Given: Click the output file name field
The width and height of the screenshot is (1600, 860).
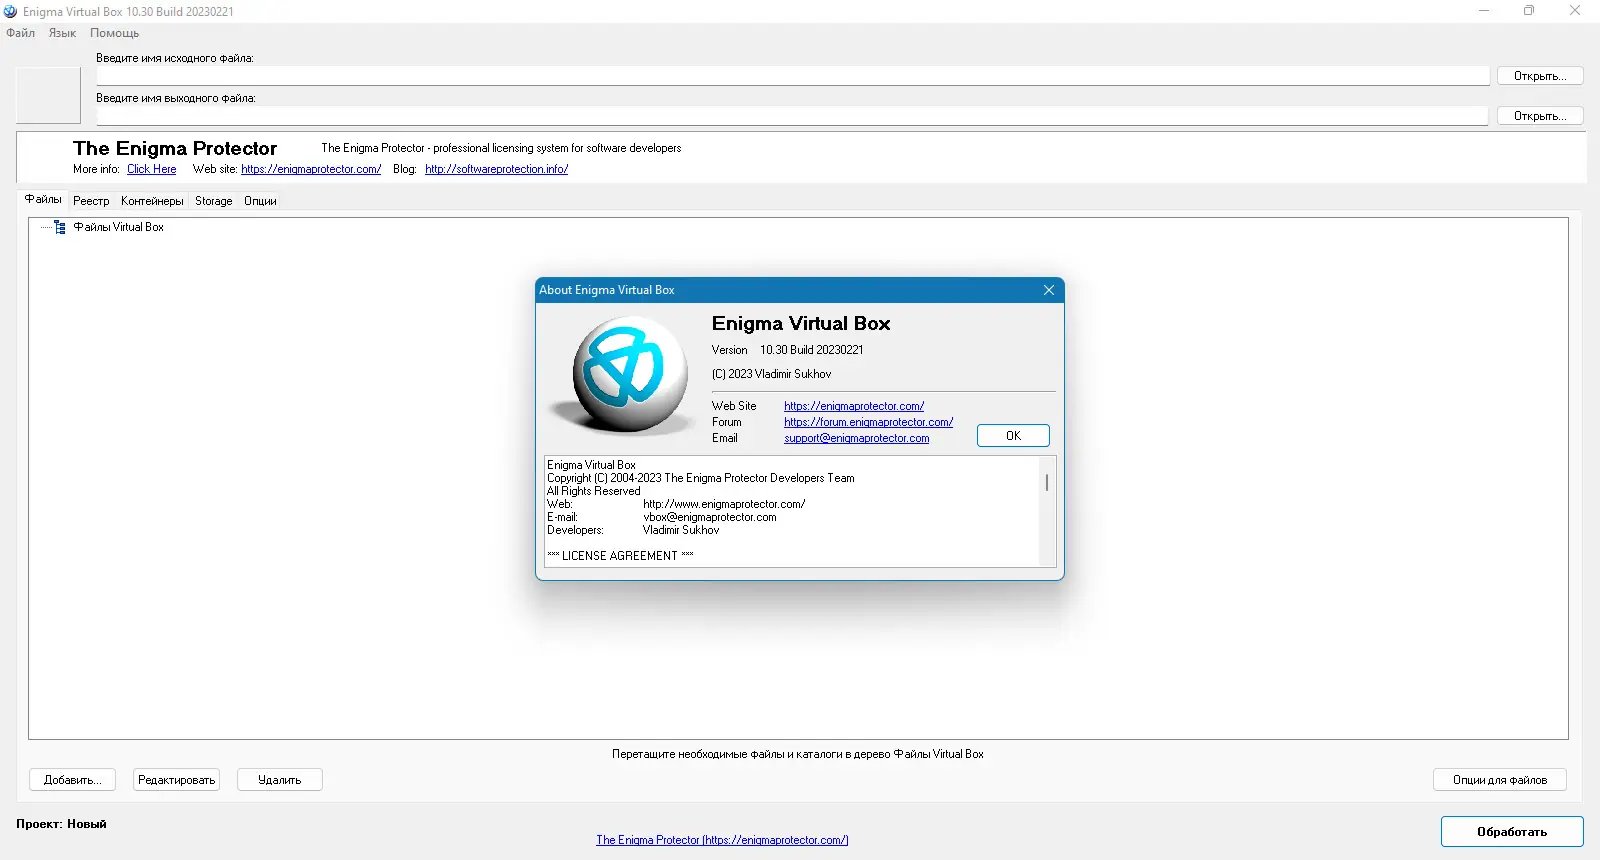Looking at the screenshot, I should 793,116.
